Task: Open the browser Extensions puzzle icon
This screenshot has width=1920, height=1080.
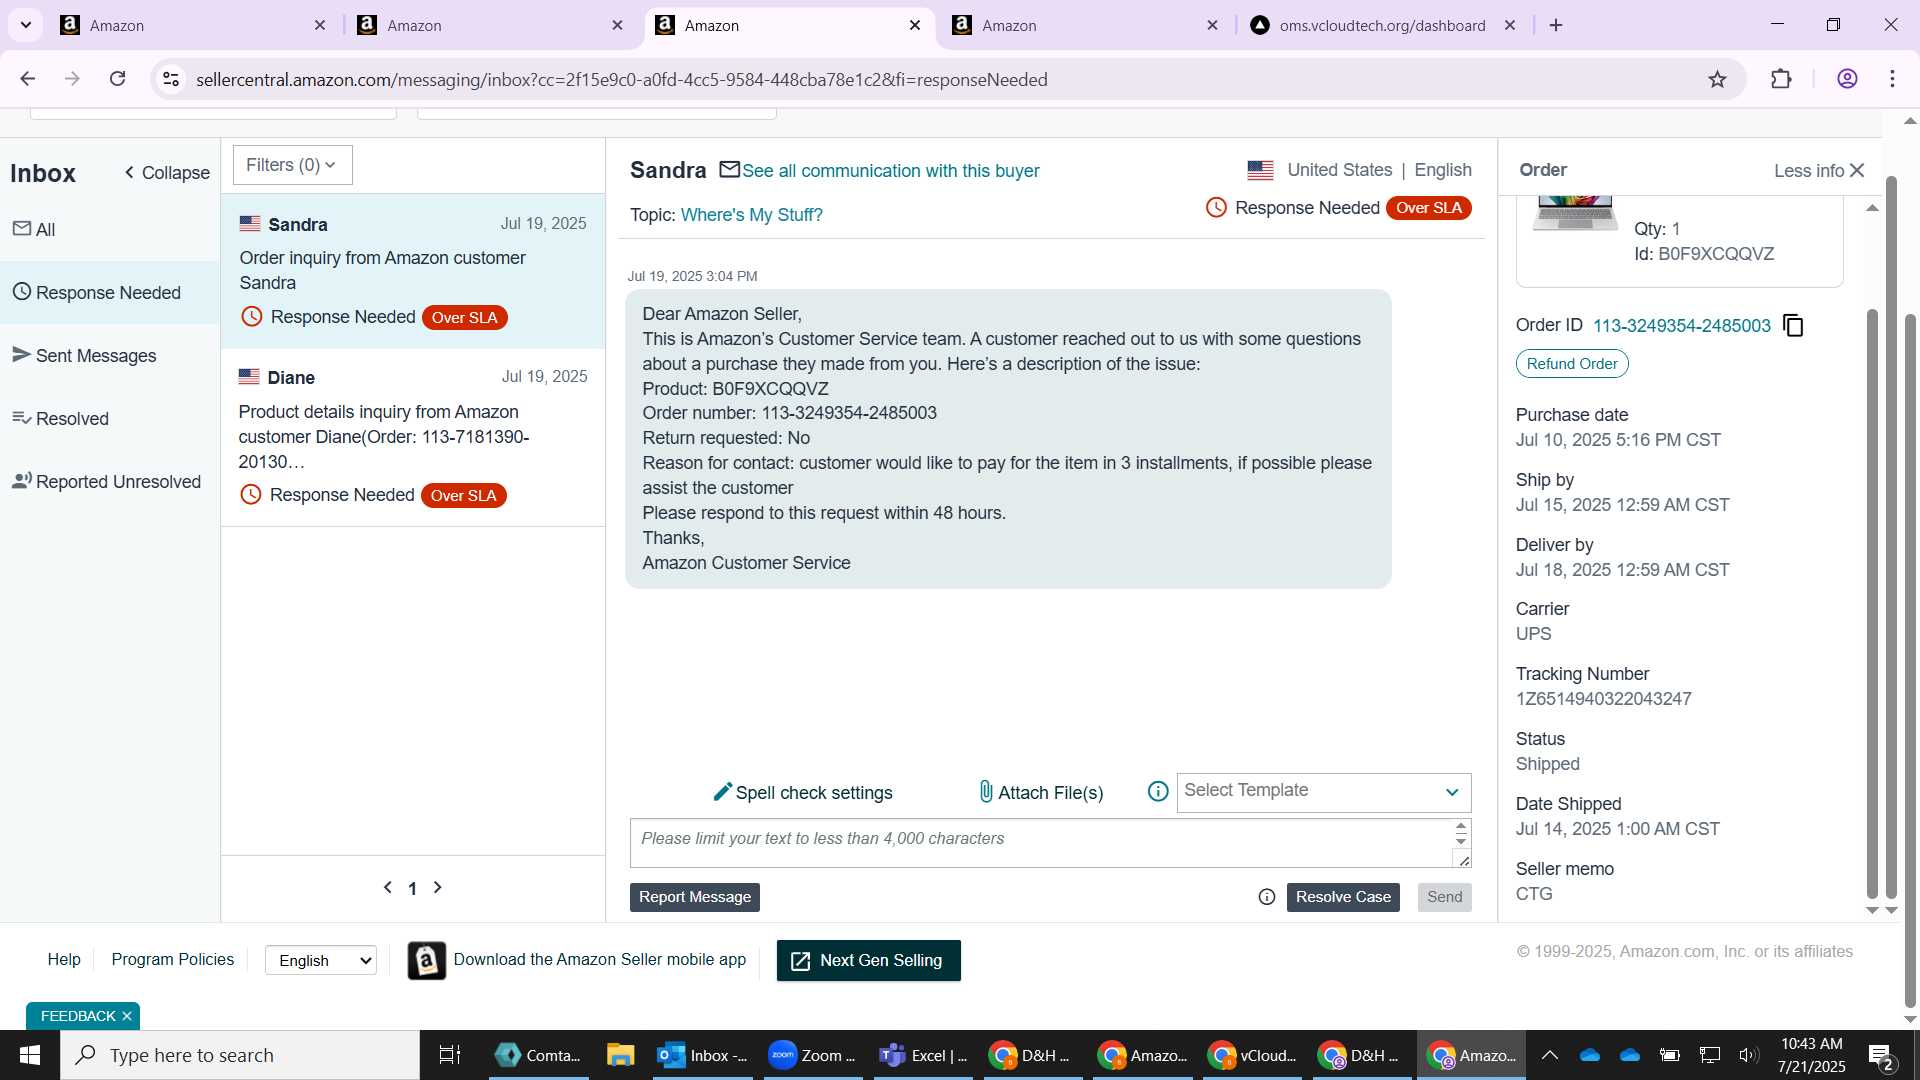Action: coord(1781,79)
